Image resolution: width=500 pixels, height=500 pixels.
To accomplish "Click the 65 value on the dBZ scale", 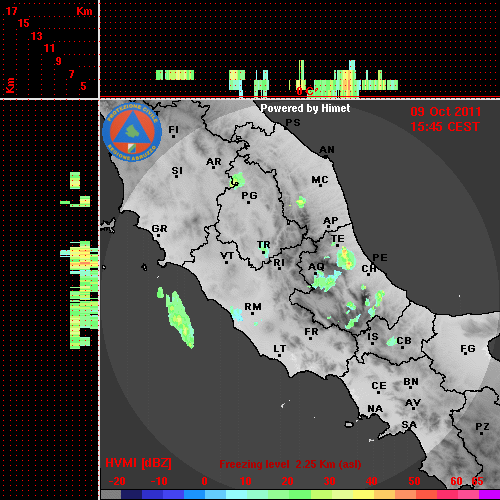I will [x=477, y=481].
